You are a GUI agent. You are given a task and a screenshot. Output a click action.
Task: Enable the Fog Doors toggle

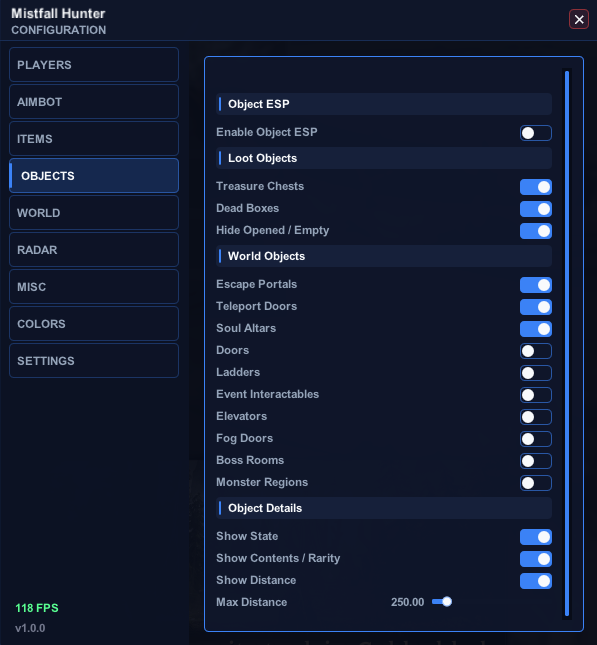coord(536,439)
